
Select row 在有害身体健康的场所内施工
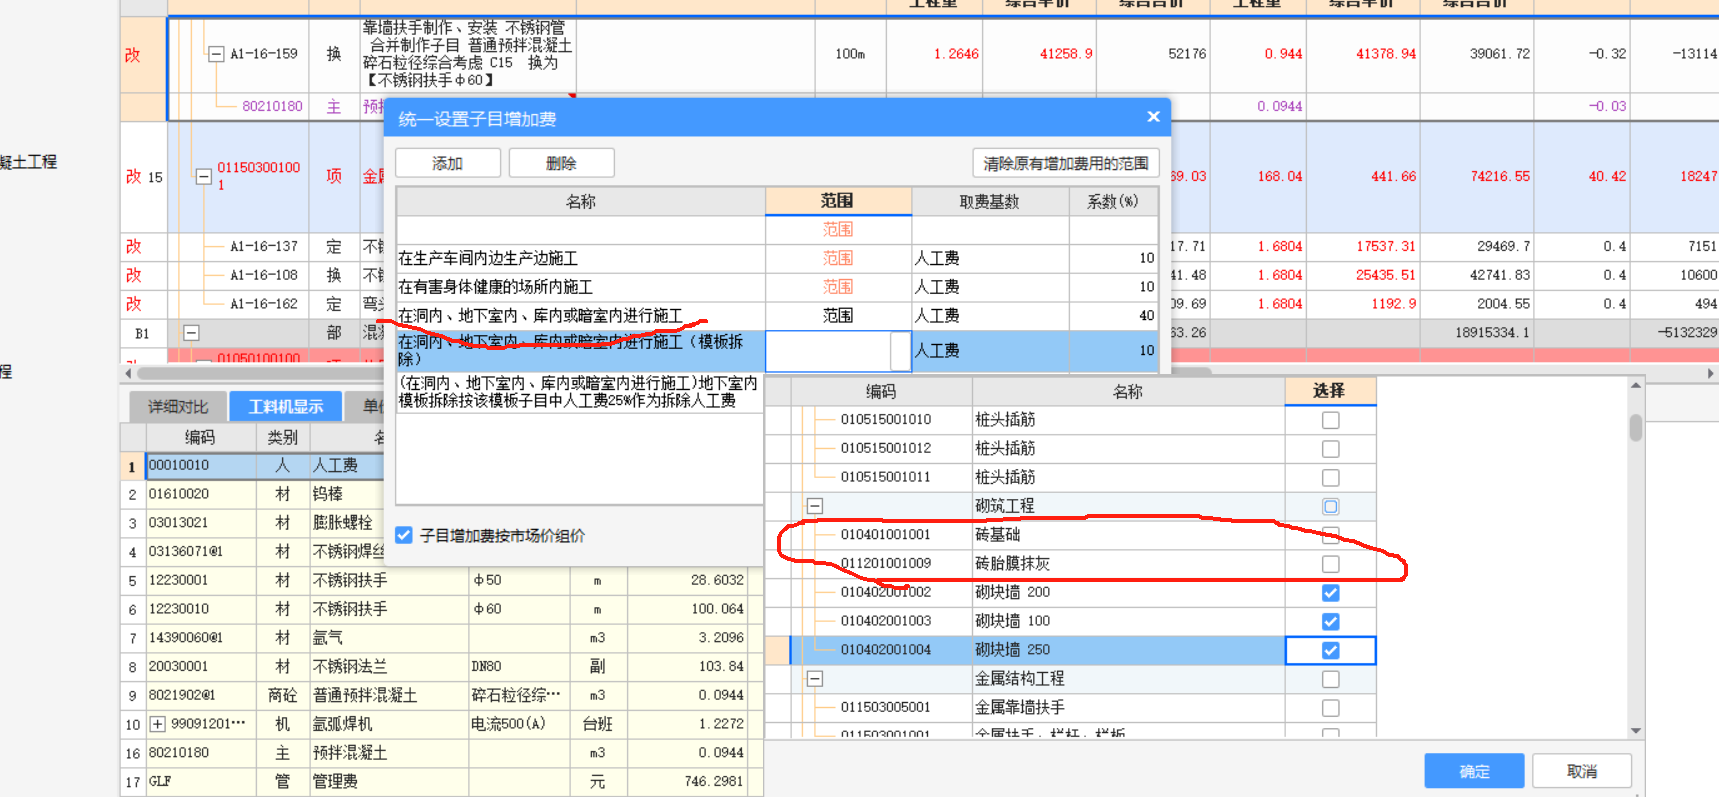(x=580, y=287)
